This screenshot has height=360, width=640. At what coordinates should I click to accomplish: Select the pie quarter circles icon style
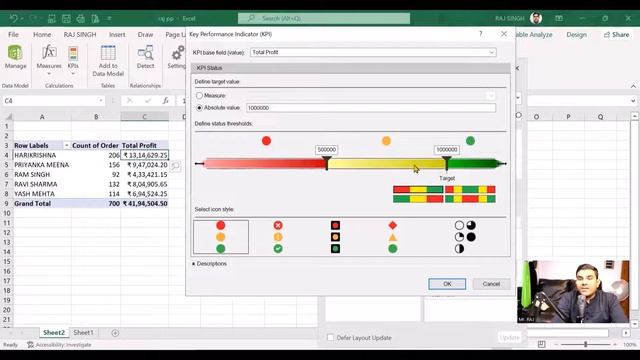(465, 237)
